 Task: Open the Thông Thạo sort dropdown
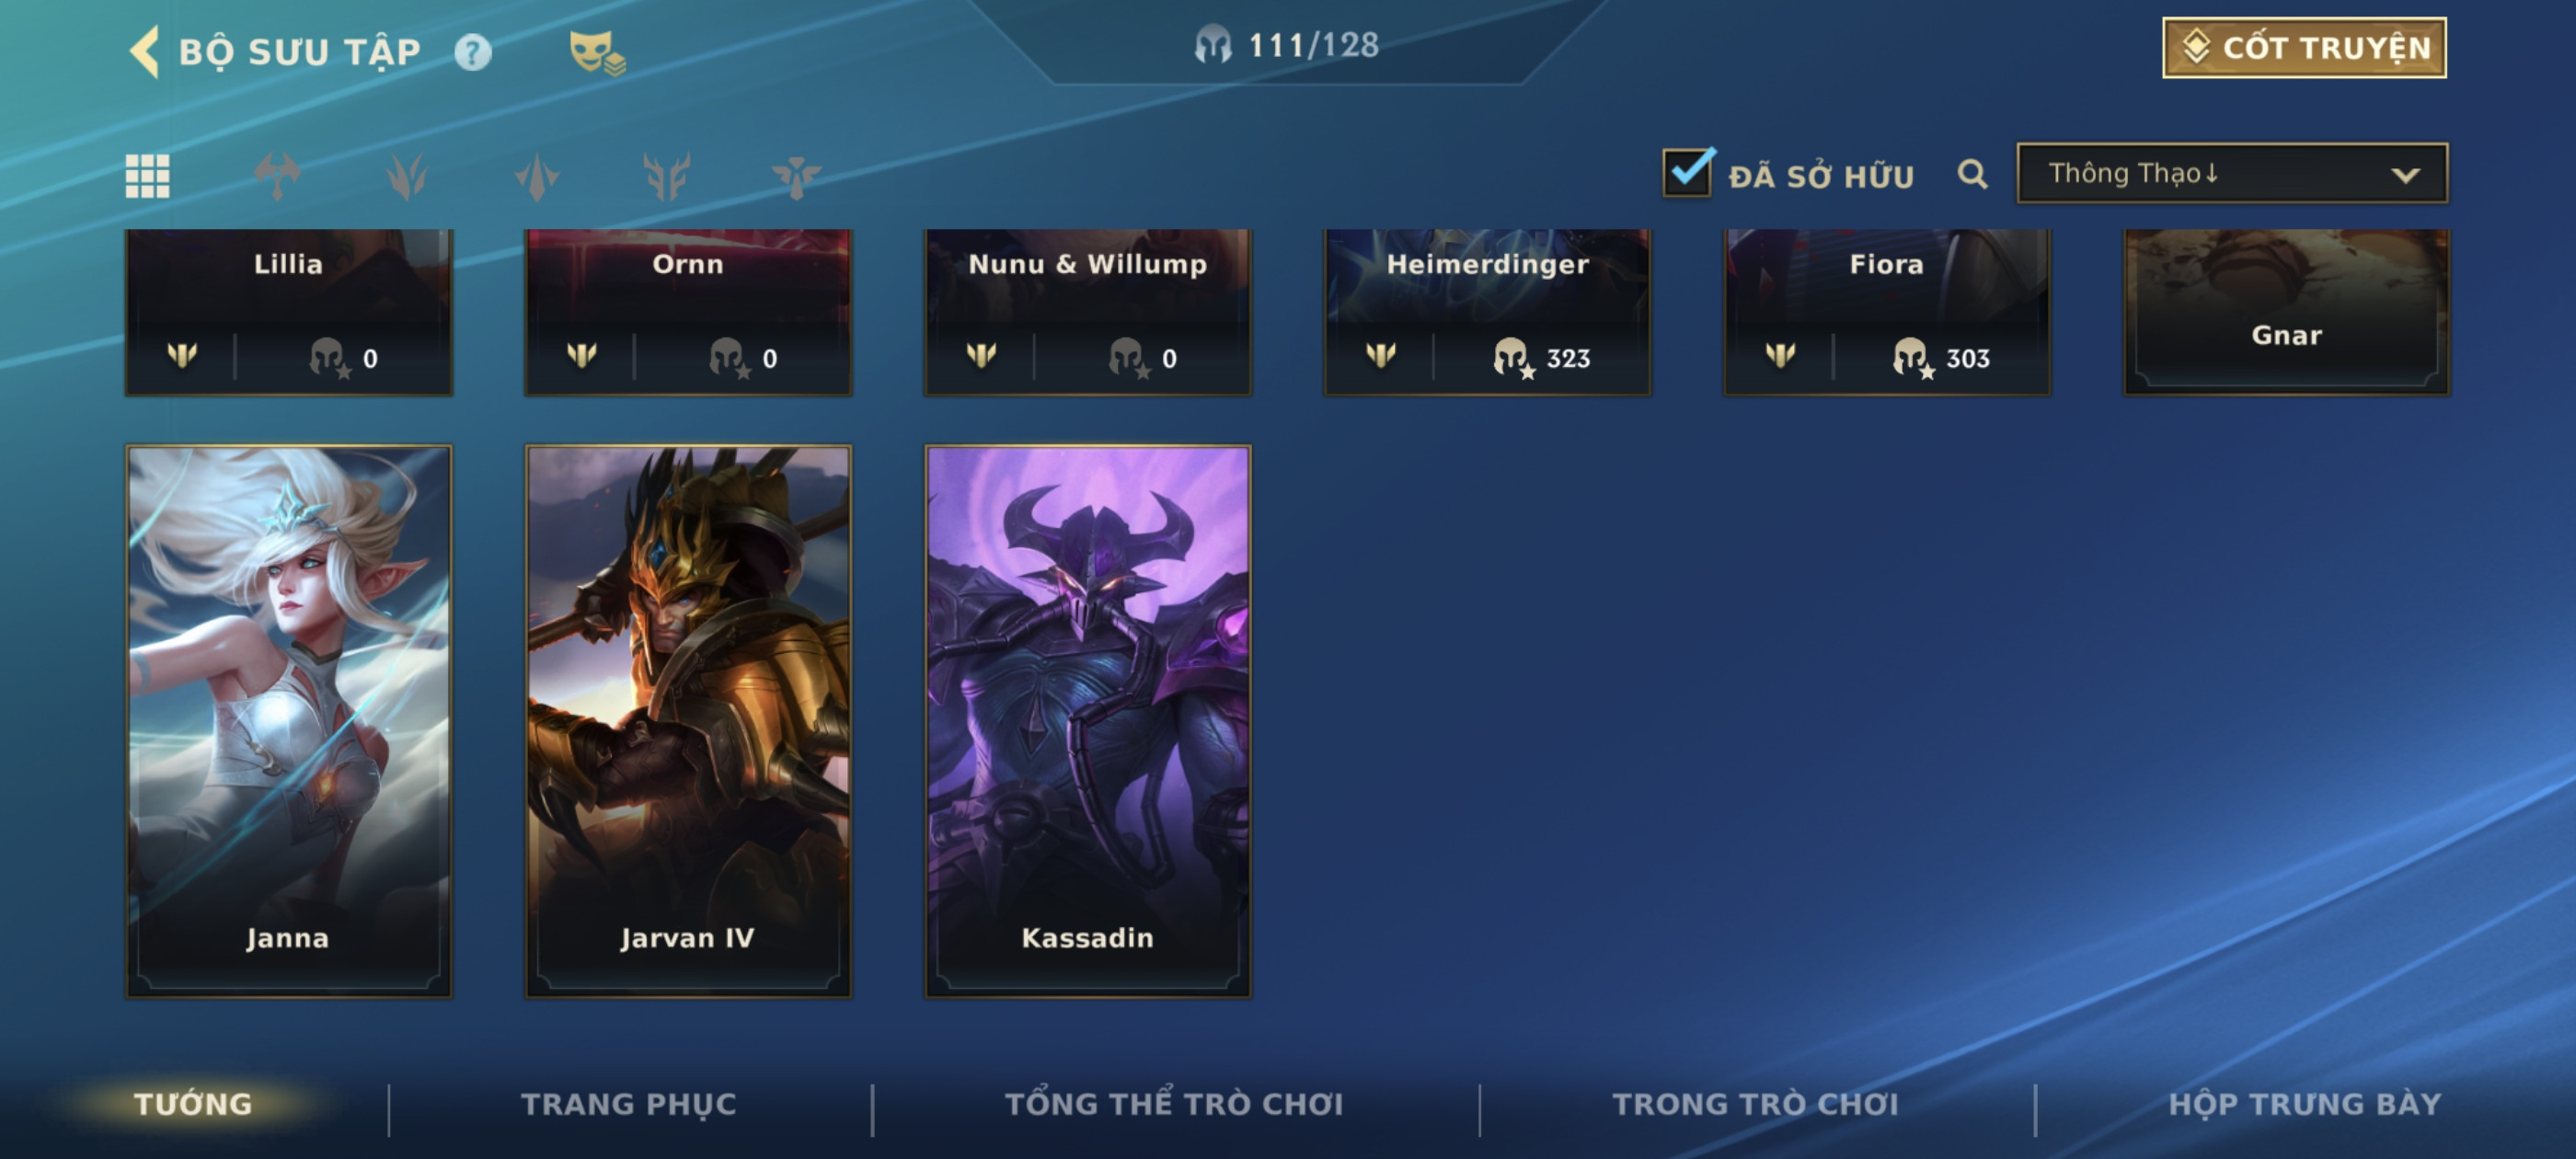(x=2232, y=174)
